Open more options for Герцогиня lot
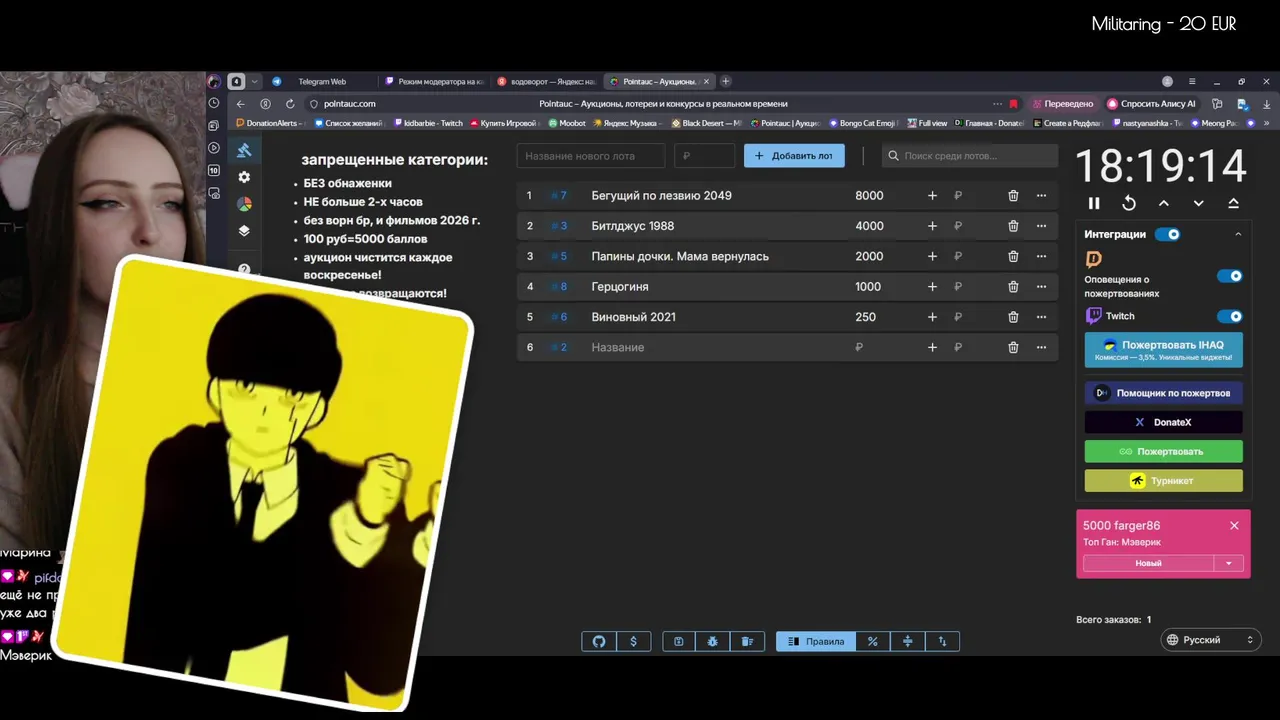This screenshot has width=1280, height=720. 1041,287
